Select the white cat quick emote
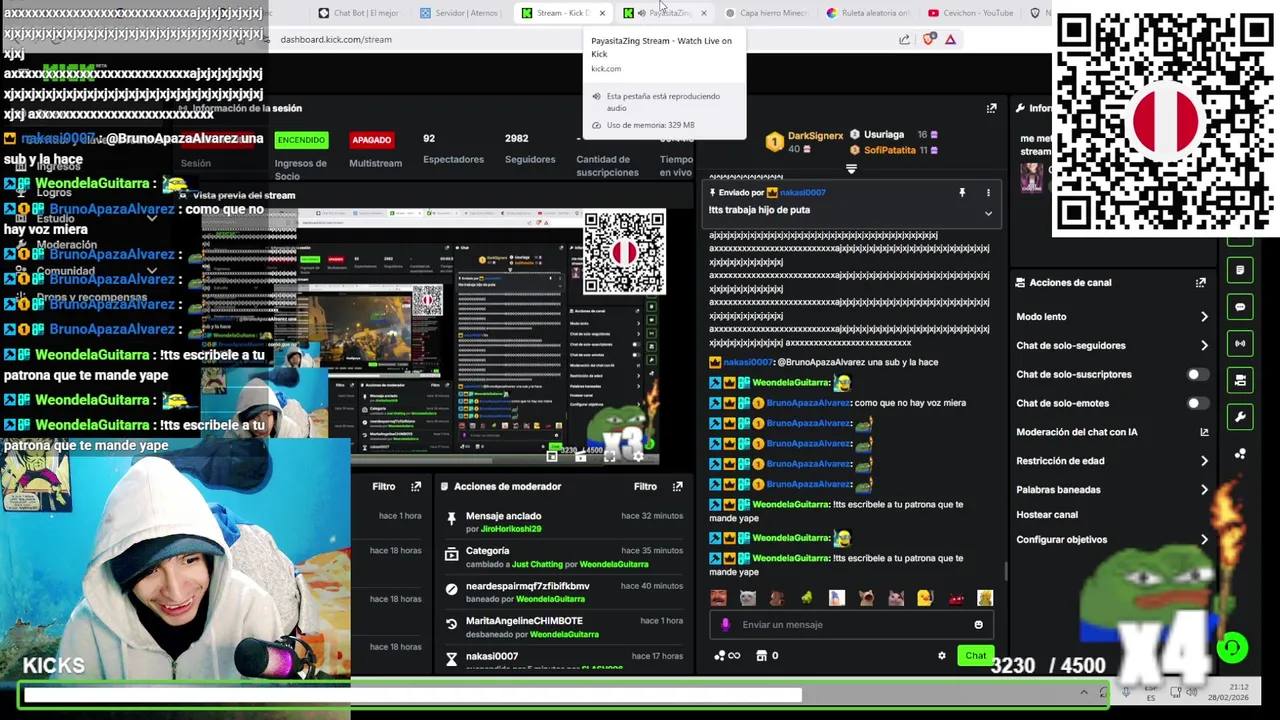 [x=747, y=598]
